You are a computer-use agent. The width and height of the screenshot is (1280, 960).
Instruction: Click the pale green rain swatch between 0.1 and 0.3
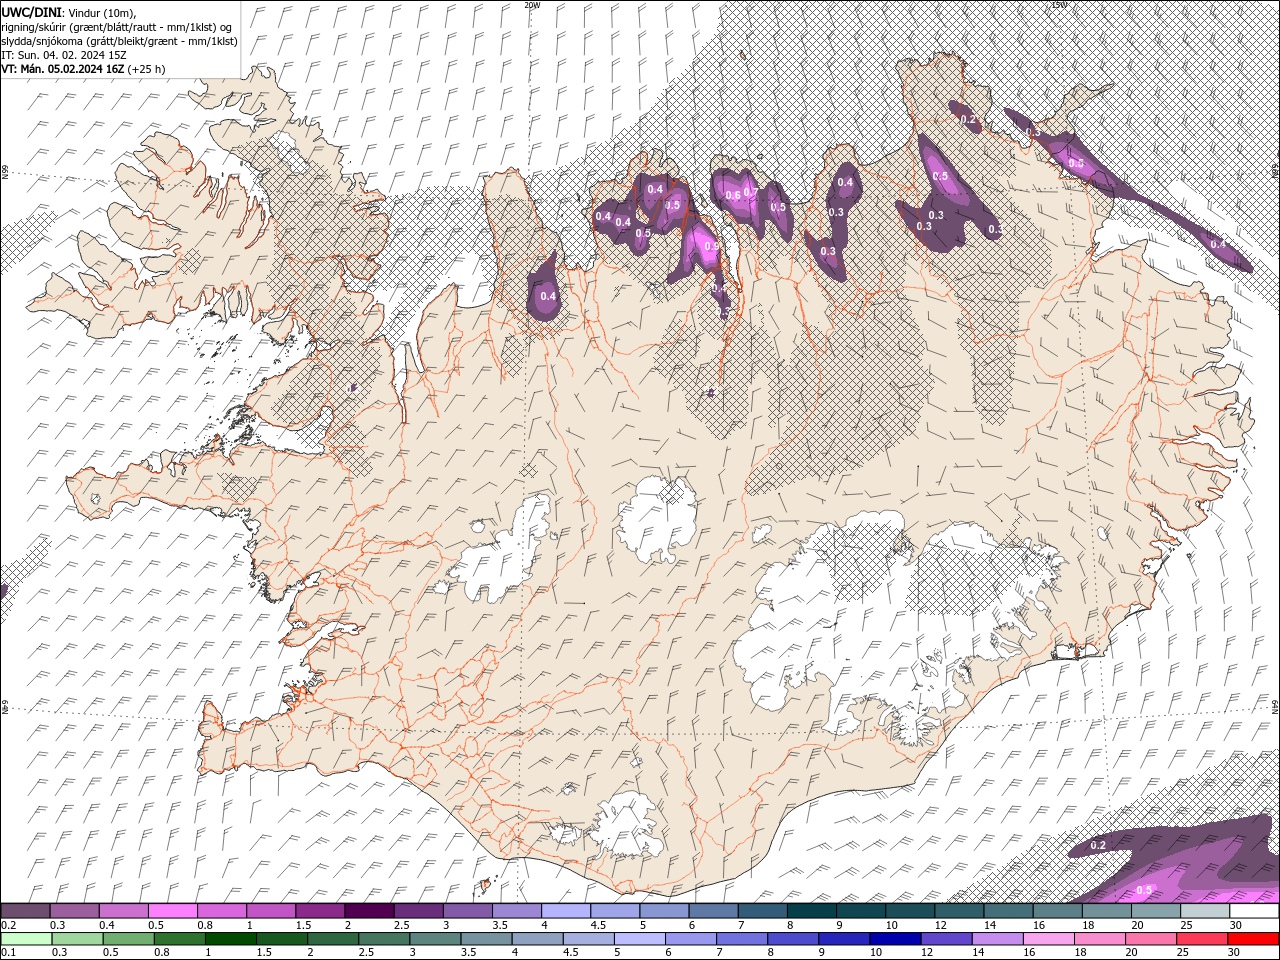[26, 939]
